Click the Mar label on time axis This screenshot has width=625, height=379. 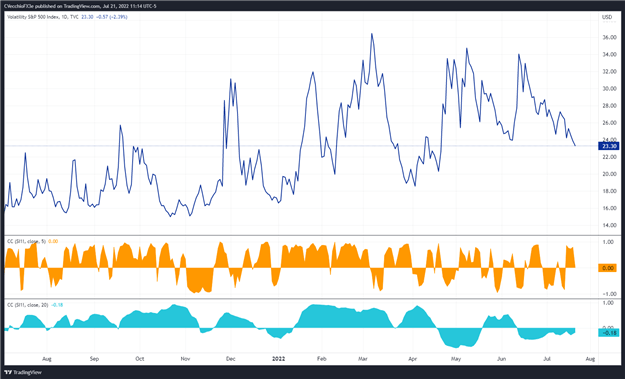point(362,359)
